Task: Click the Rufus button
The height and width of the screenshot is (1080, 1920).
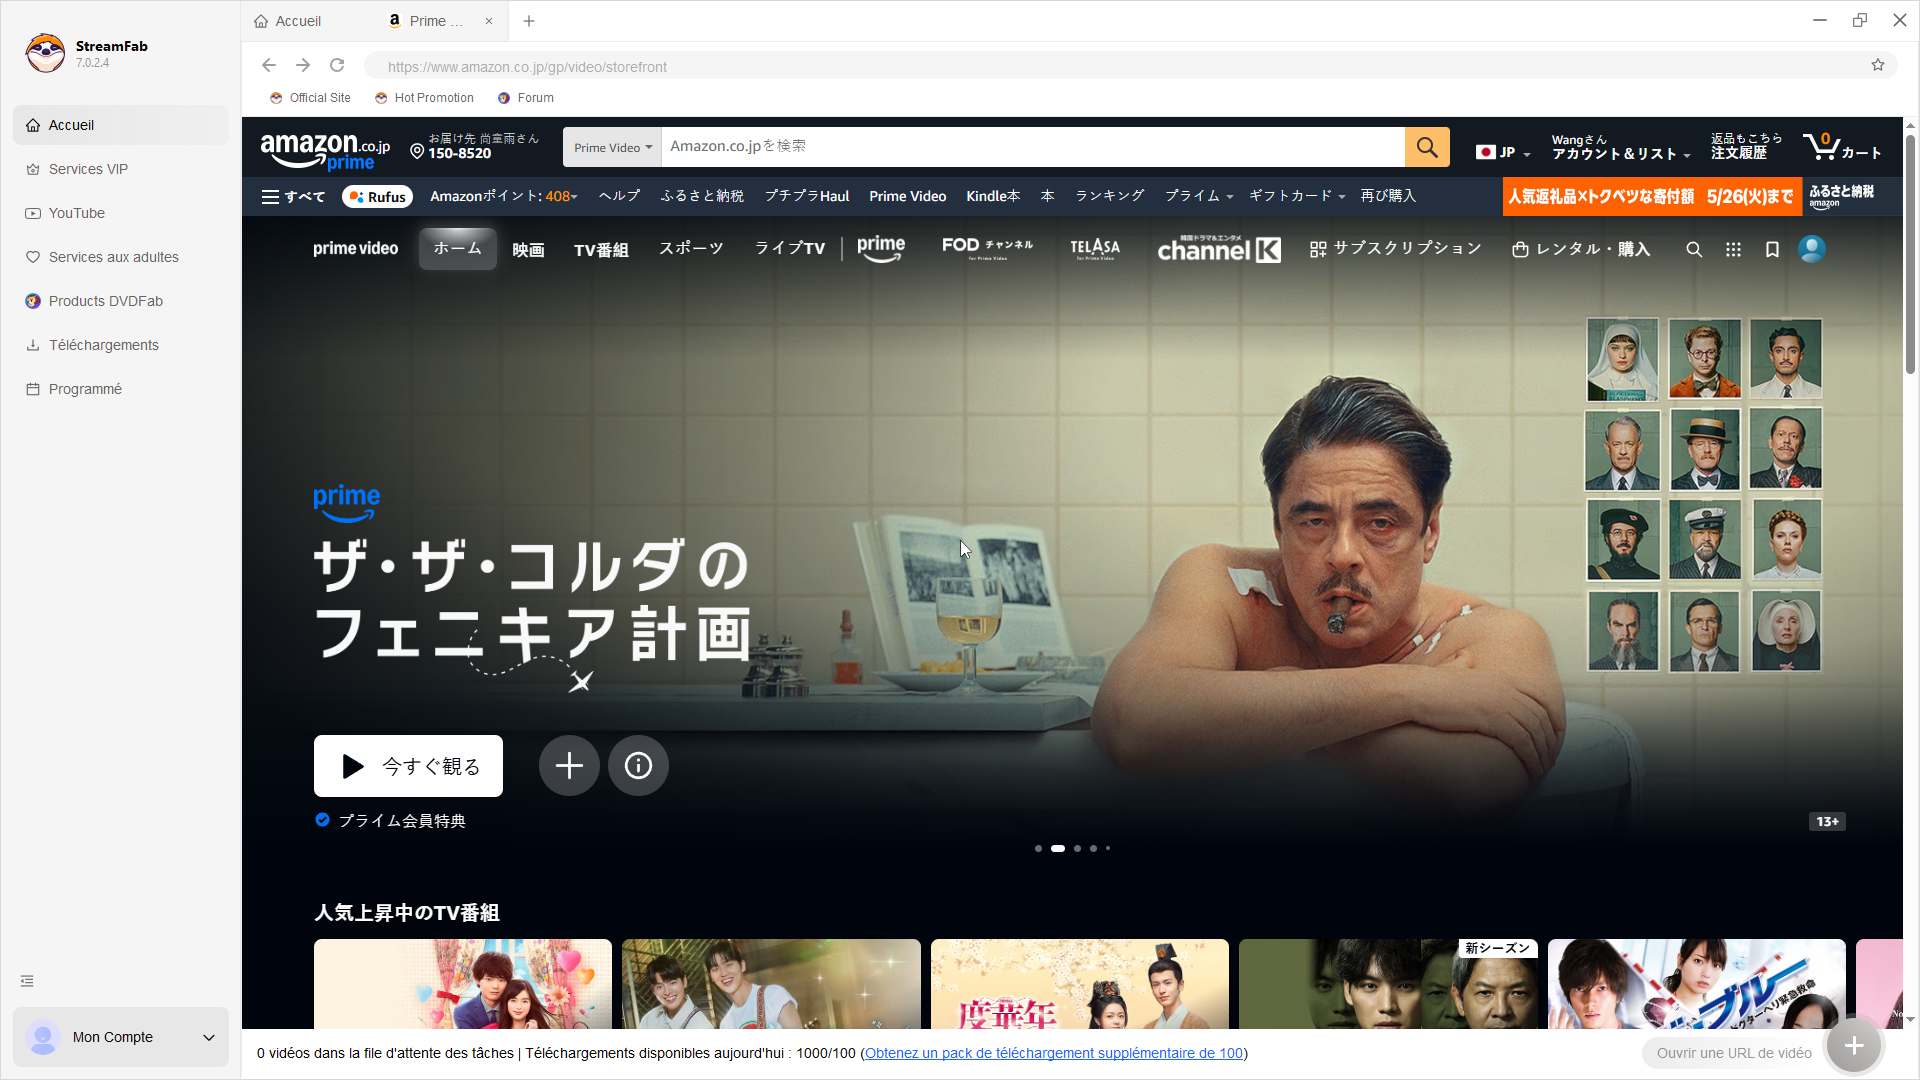Action: tap(377, 197)
